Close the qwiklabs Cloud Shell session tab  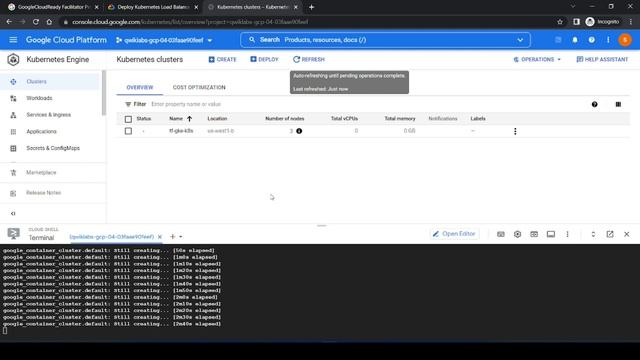pos(160,237)
